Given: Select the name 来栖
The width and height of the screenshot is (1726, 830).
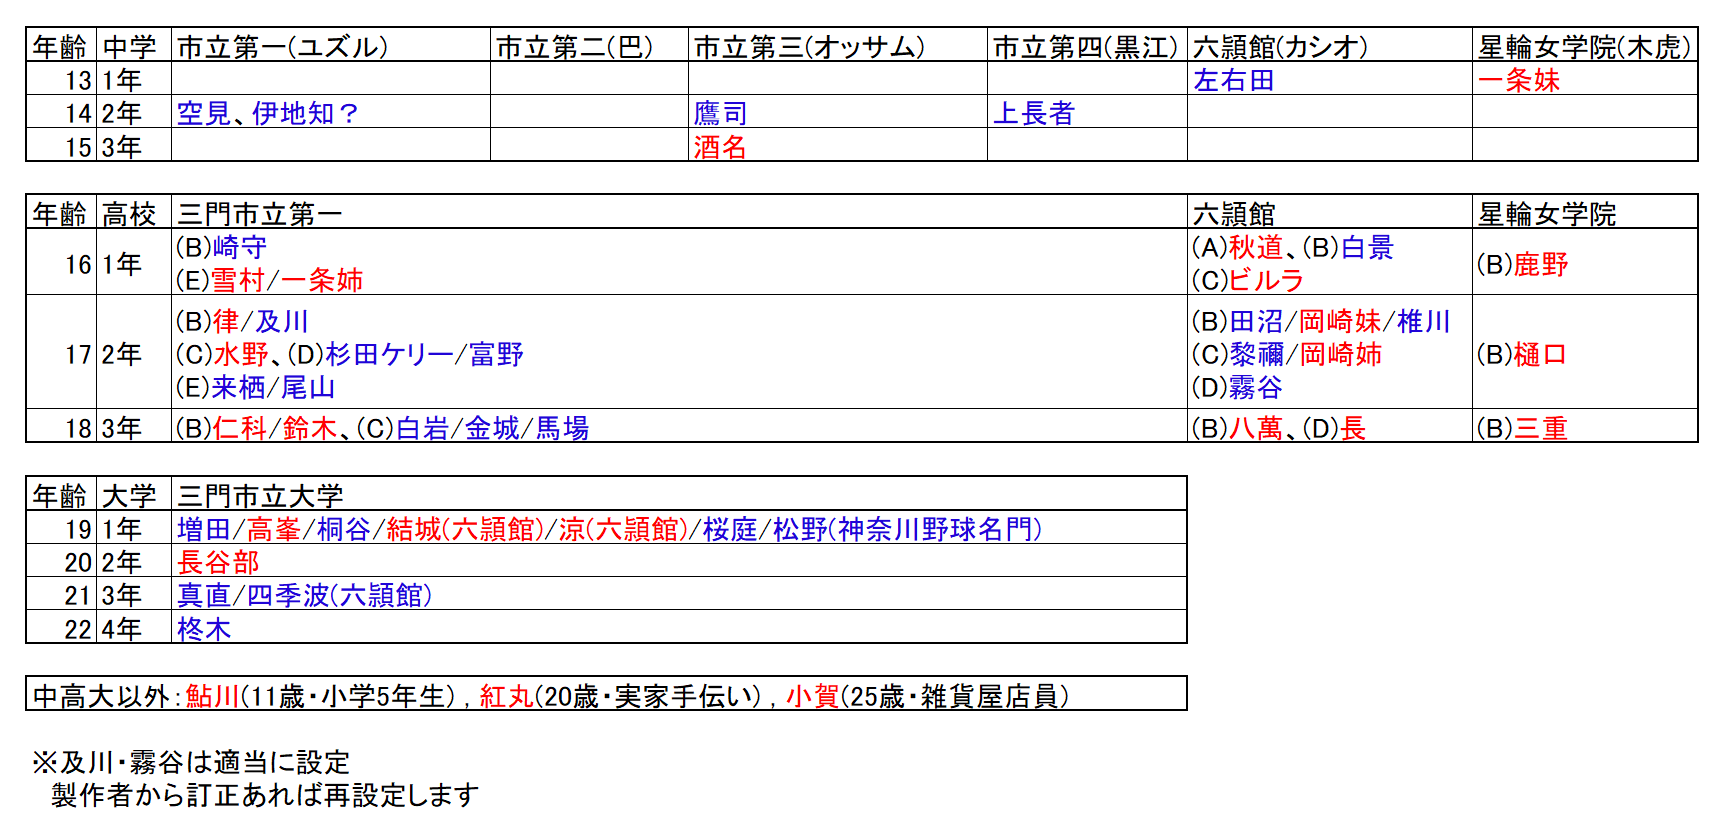Looking at the screenshot, I should tap(240, 387).
